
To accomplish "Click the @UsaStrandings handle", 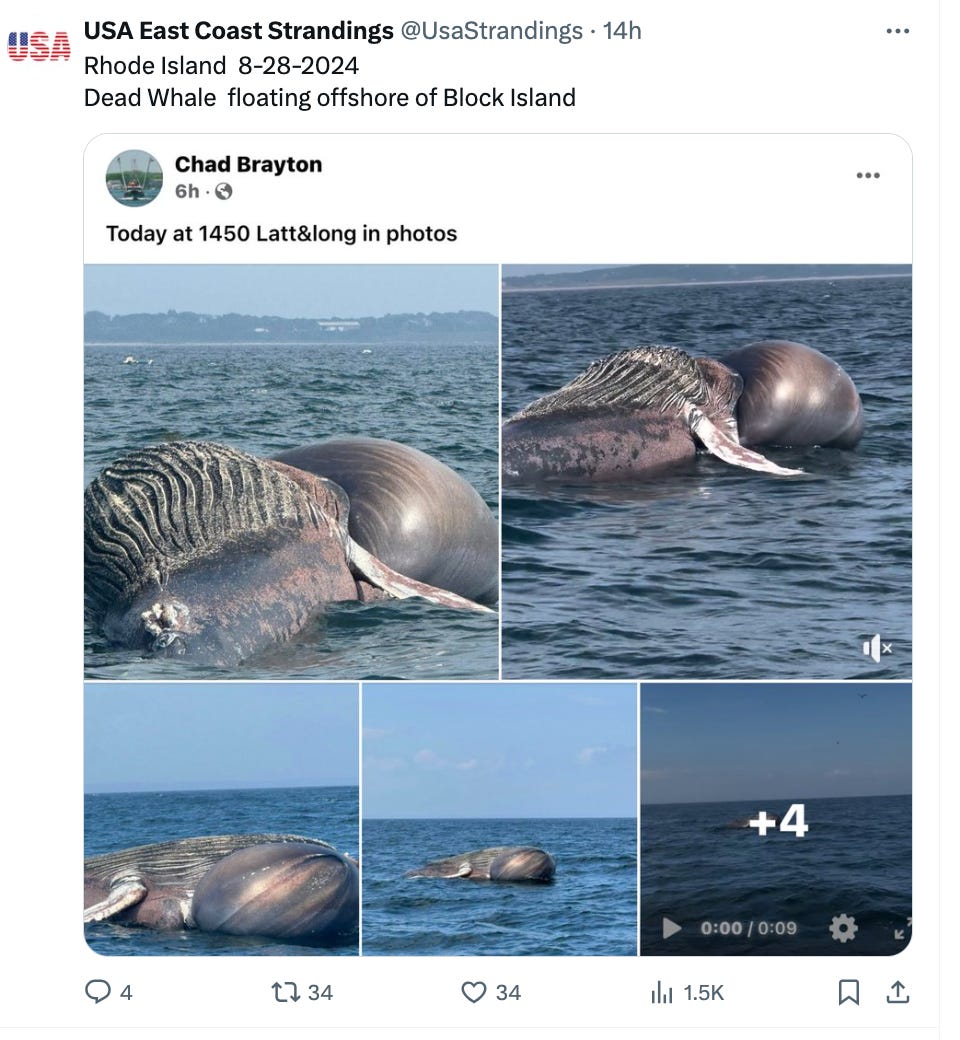I will [x=492, y=31].
